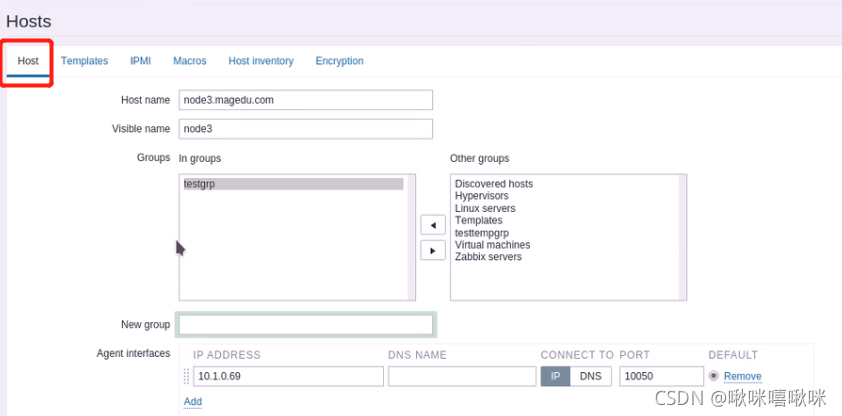Choose IP as the connect-to option
The image size is (842, 416).
click(555, 376)
